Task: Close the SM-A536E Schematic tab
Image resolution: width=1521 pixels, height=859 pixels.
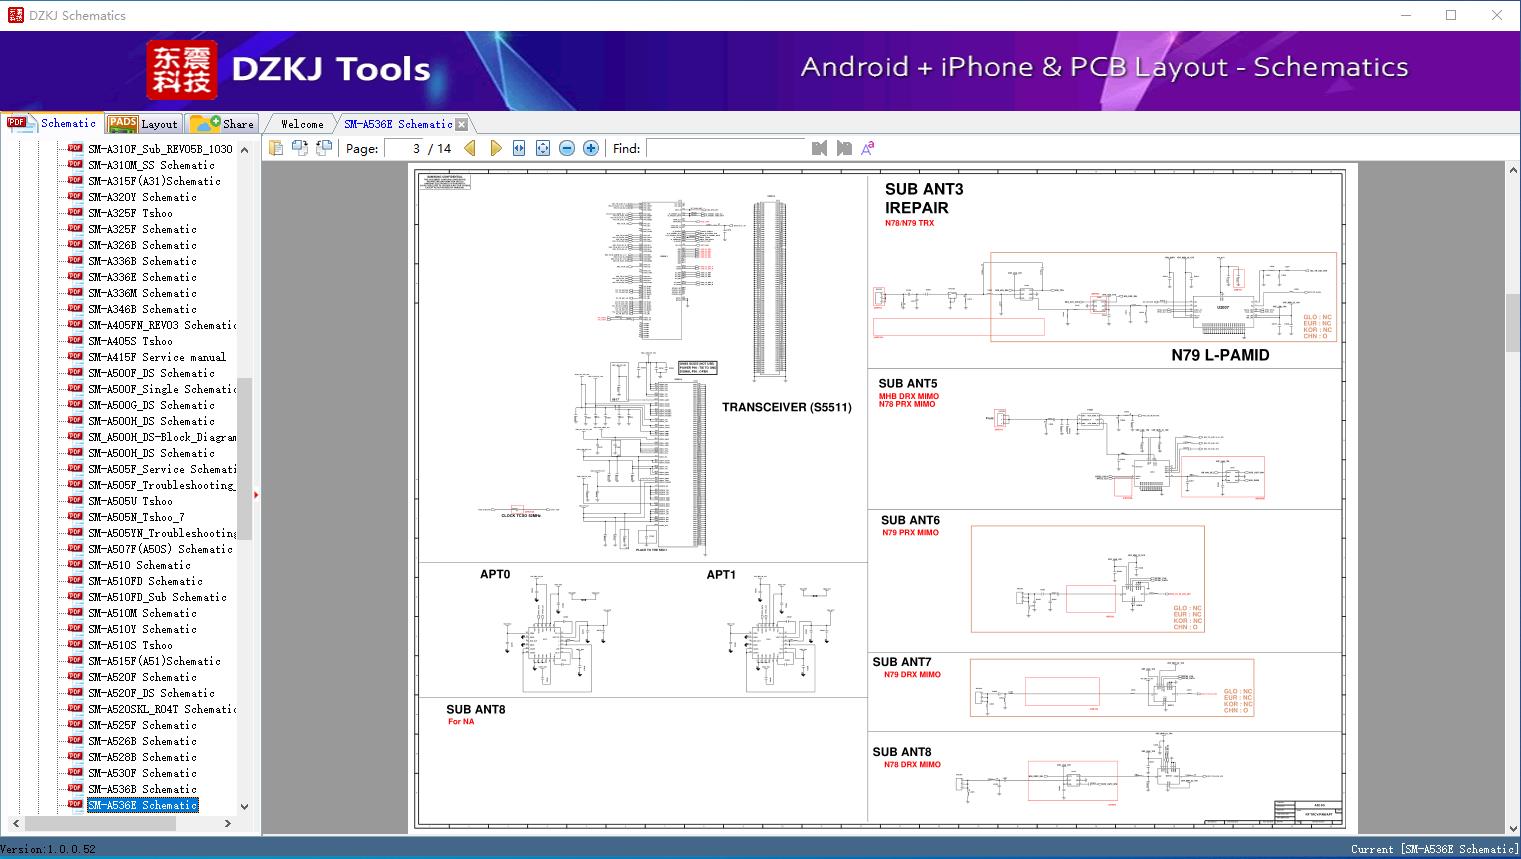Action: 461,124
